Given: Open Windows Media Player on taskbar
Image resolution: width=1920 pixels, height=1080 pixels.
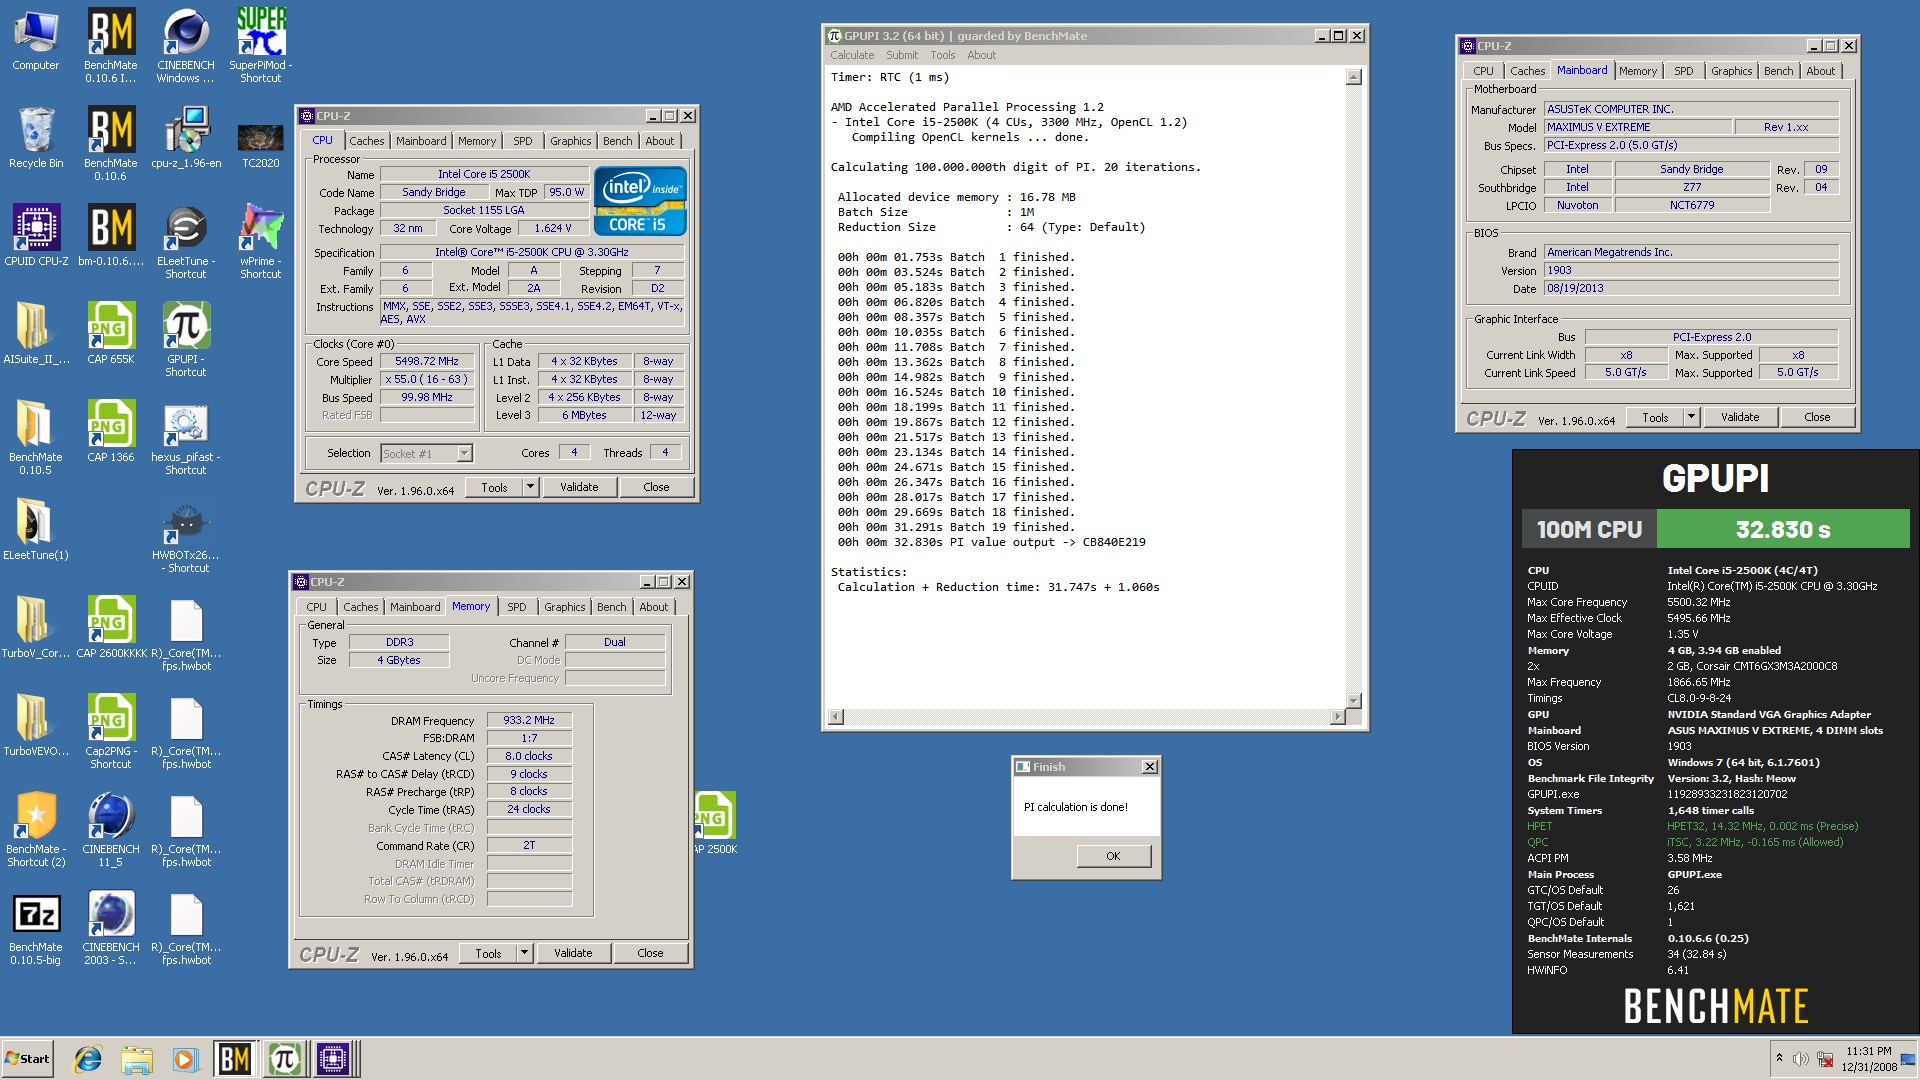Looking at the screenshot, I should (x=184, y=1059).
